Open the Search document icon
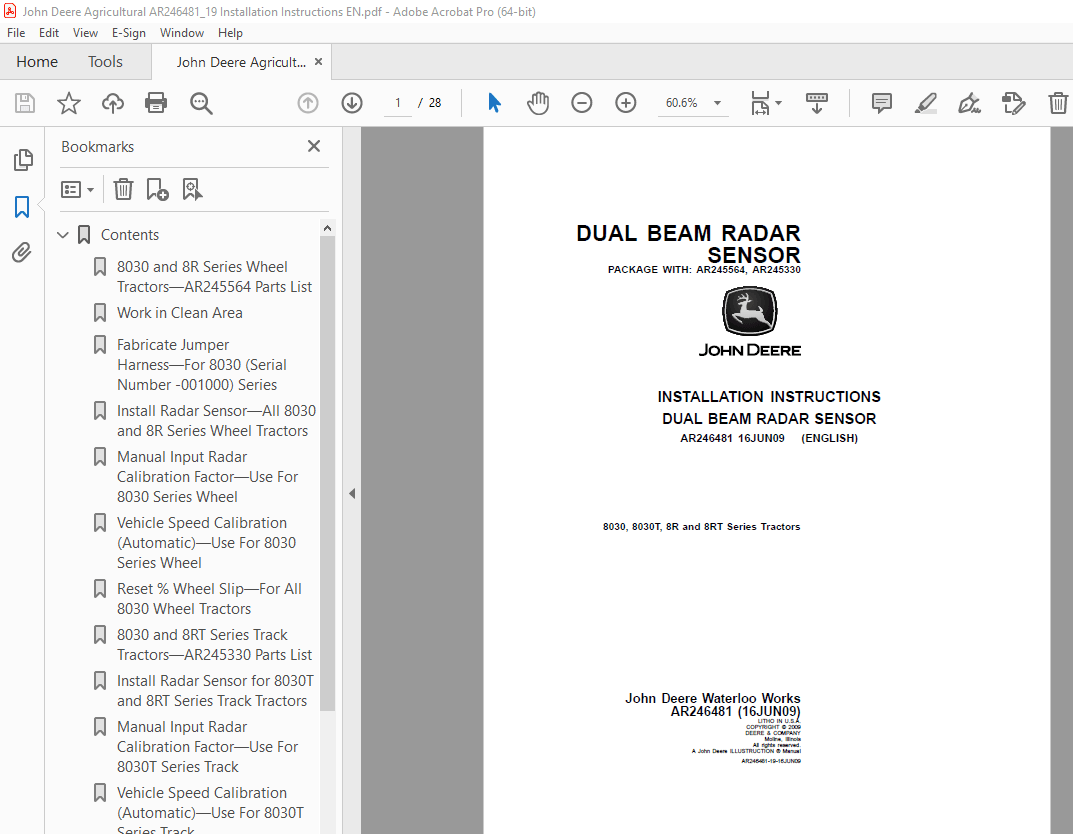 pos(200,102)
